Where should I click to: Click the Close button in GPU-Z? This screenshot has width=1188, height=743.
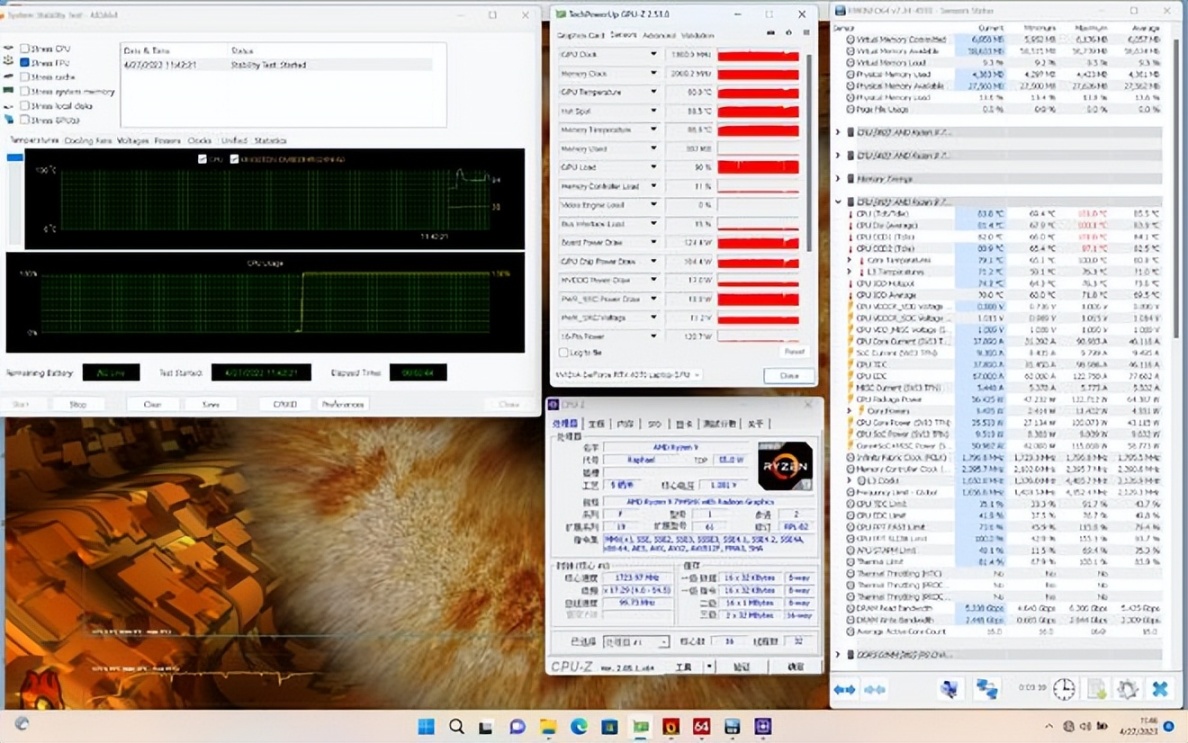click(789, 376)
